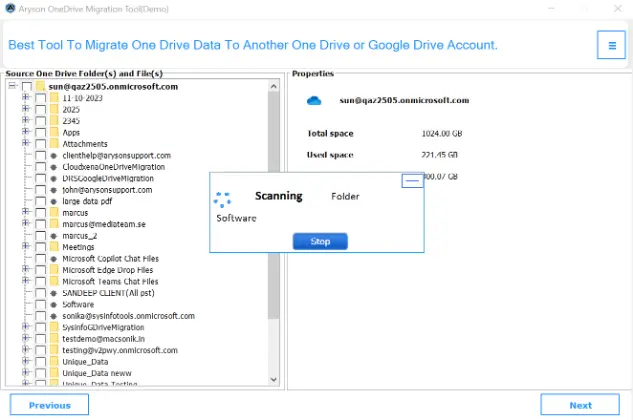
Task: Expand the 11-10-2023 folder
Action: point(26,97)
